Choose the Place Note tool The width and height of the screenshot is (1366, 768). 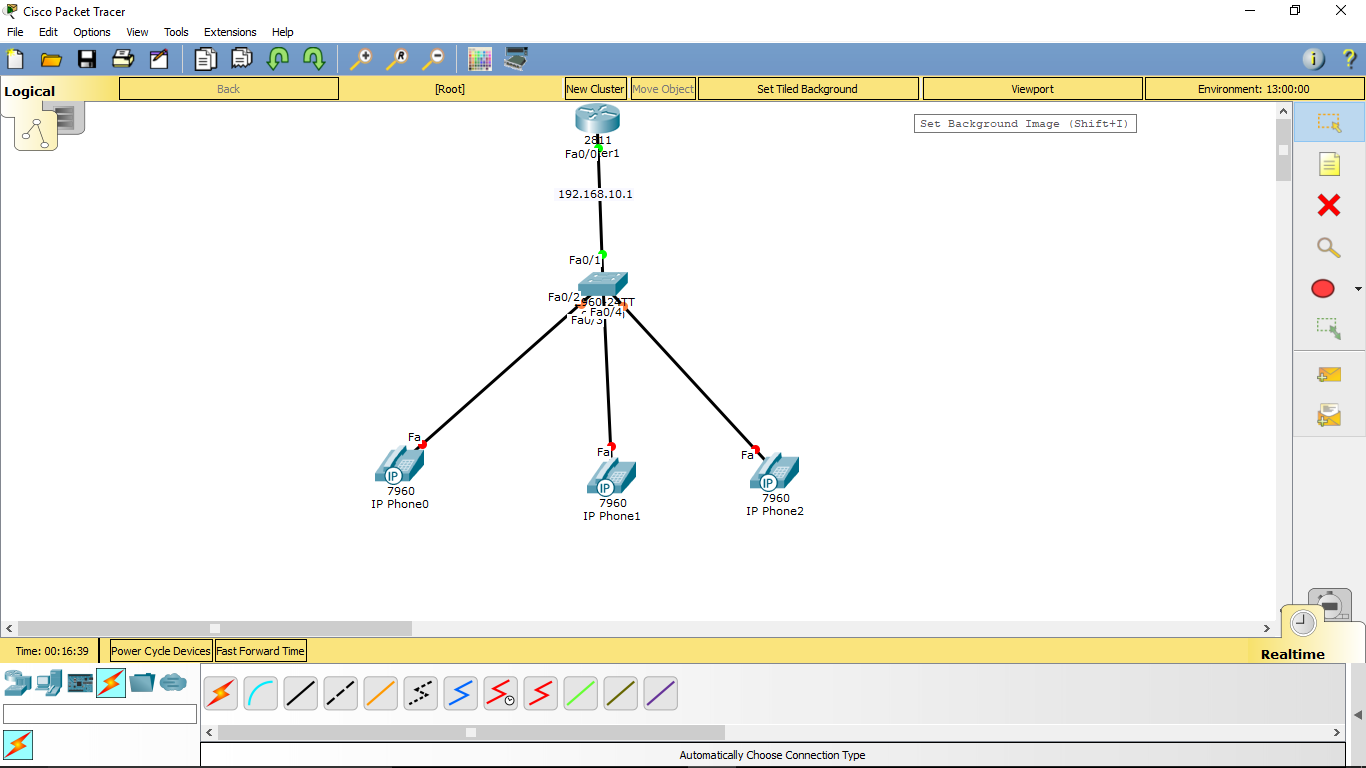[x=1328, y=163]
